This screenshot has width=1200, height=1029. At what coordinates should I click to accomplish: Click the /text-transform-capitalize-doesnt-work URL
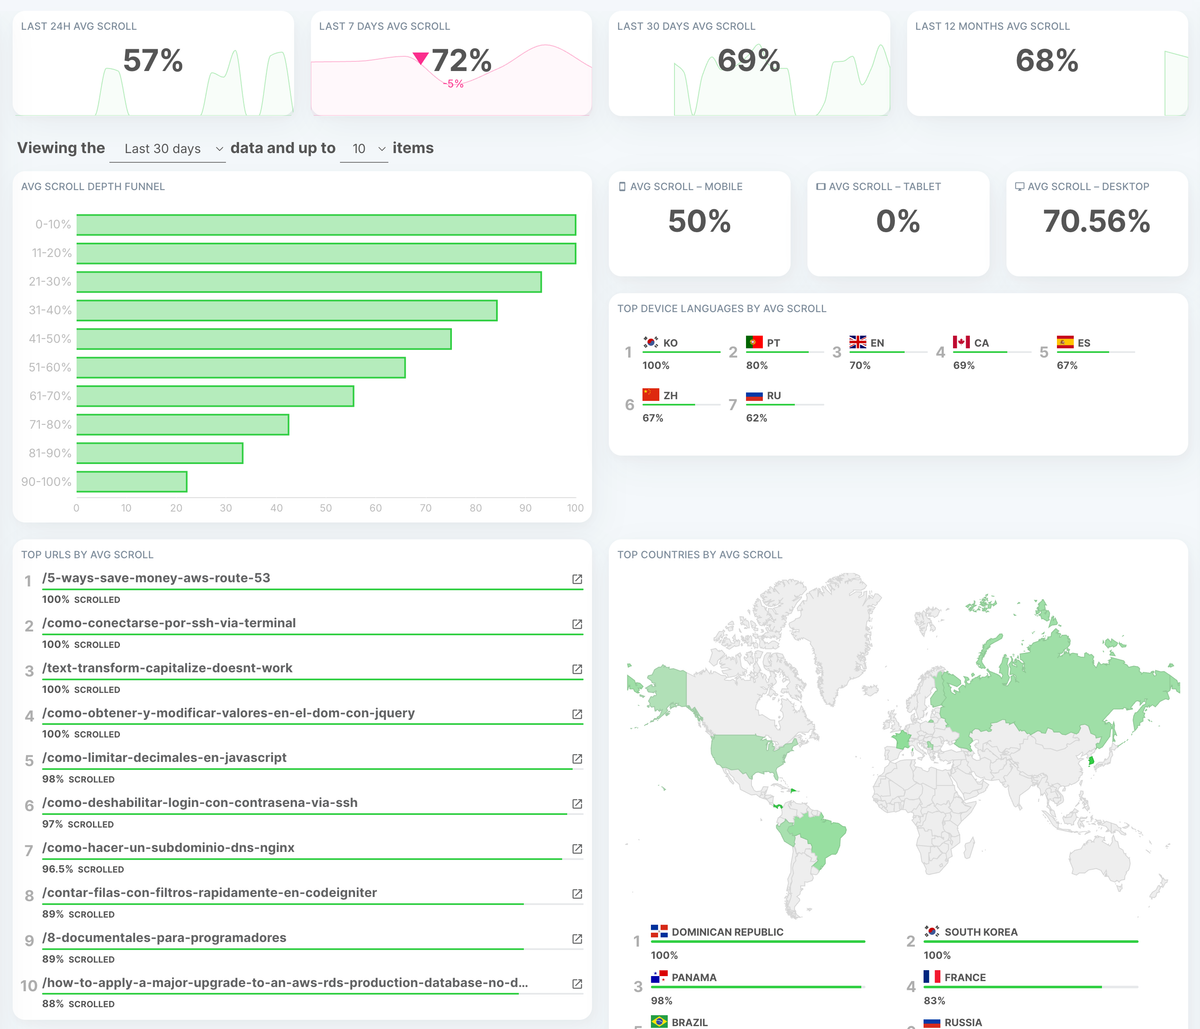coord(167,668)
